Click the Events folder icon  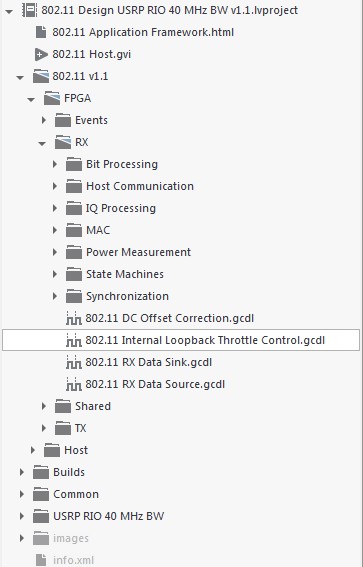tap(63, 120)
